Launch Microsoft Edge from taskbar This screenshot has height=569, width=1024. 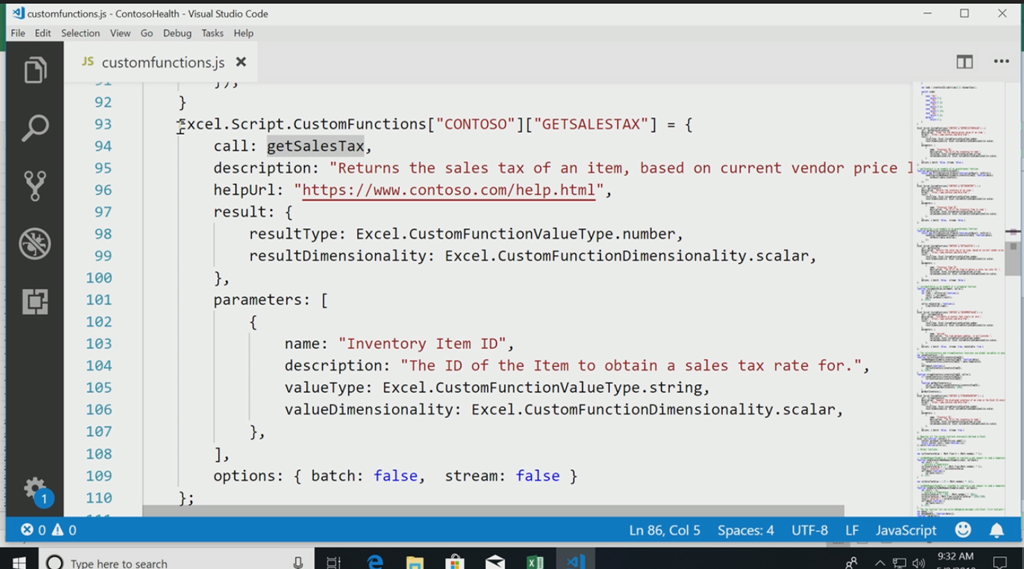coord(375,561)
